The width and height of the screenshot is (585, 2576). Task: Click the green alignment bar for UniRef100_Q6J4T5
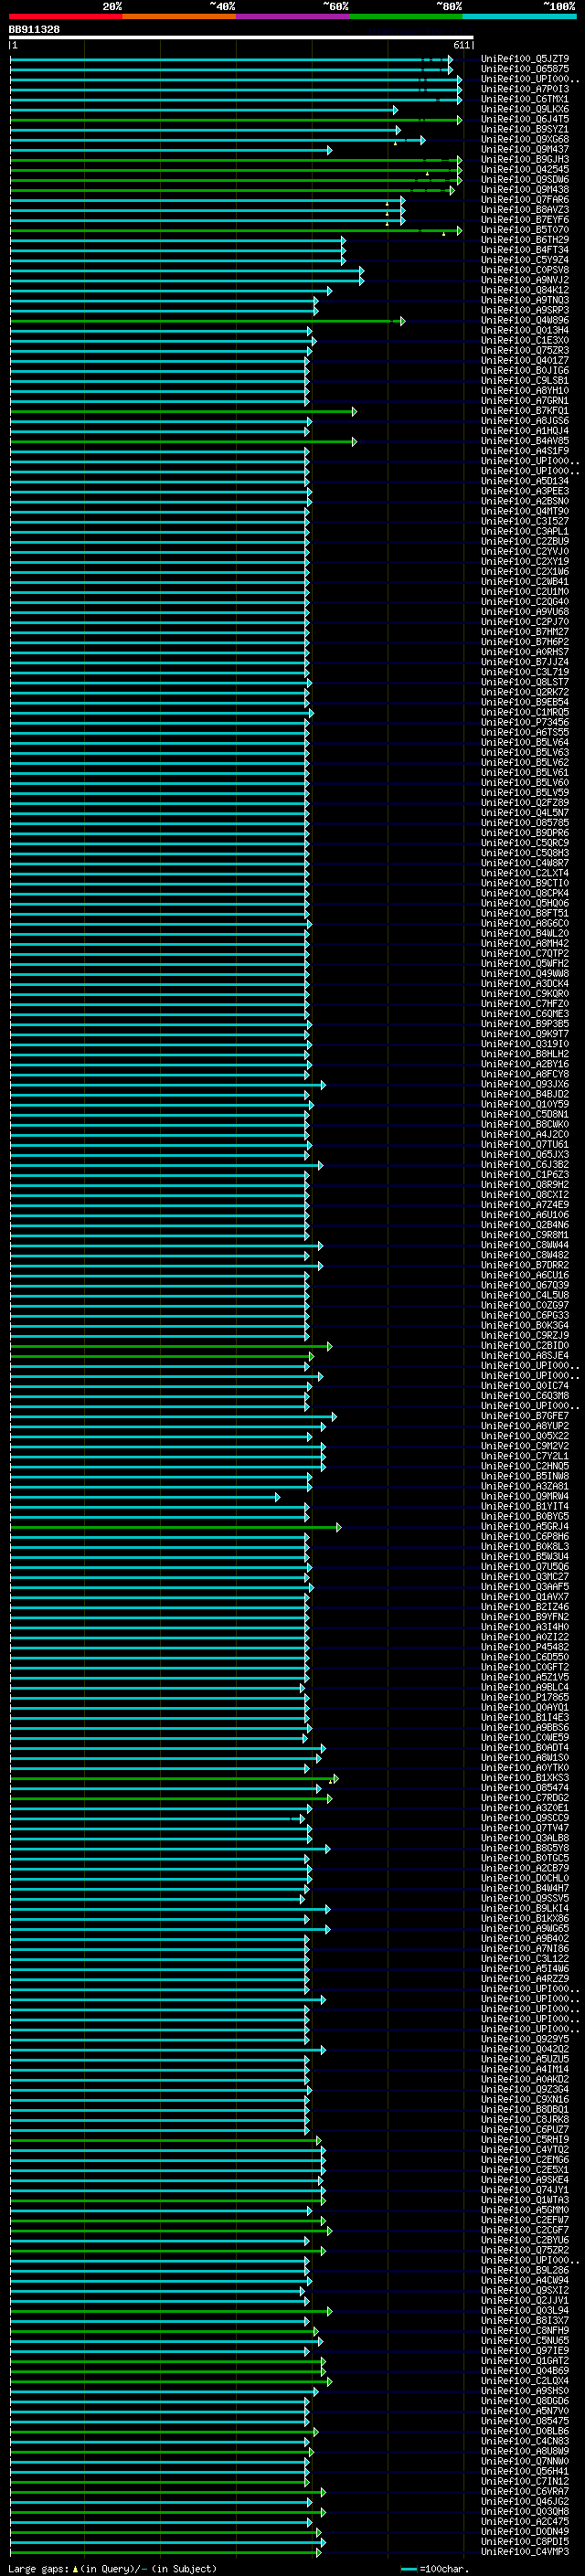(236, 120)
